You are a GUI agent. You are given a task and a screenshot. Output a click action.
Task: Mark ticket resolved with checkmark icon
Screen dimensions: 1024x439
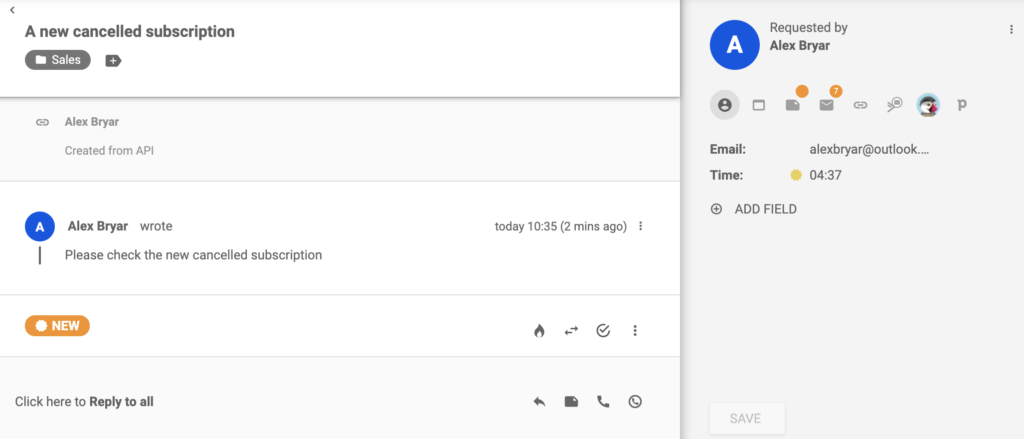603,331
